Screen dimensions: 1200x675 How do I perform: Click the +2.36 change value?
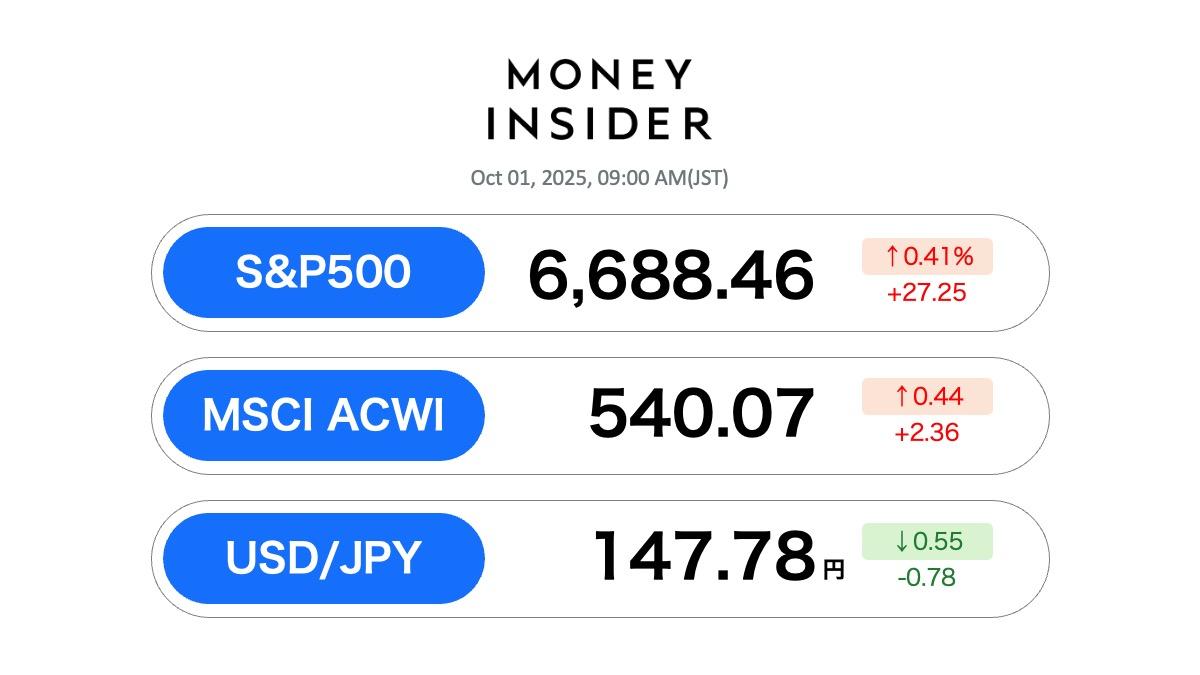[926, 433]
